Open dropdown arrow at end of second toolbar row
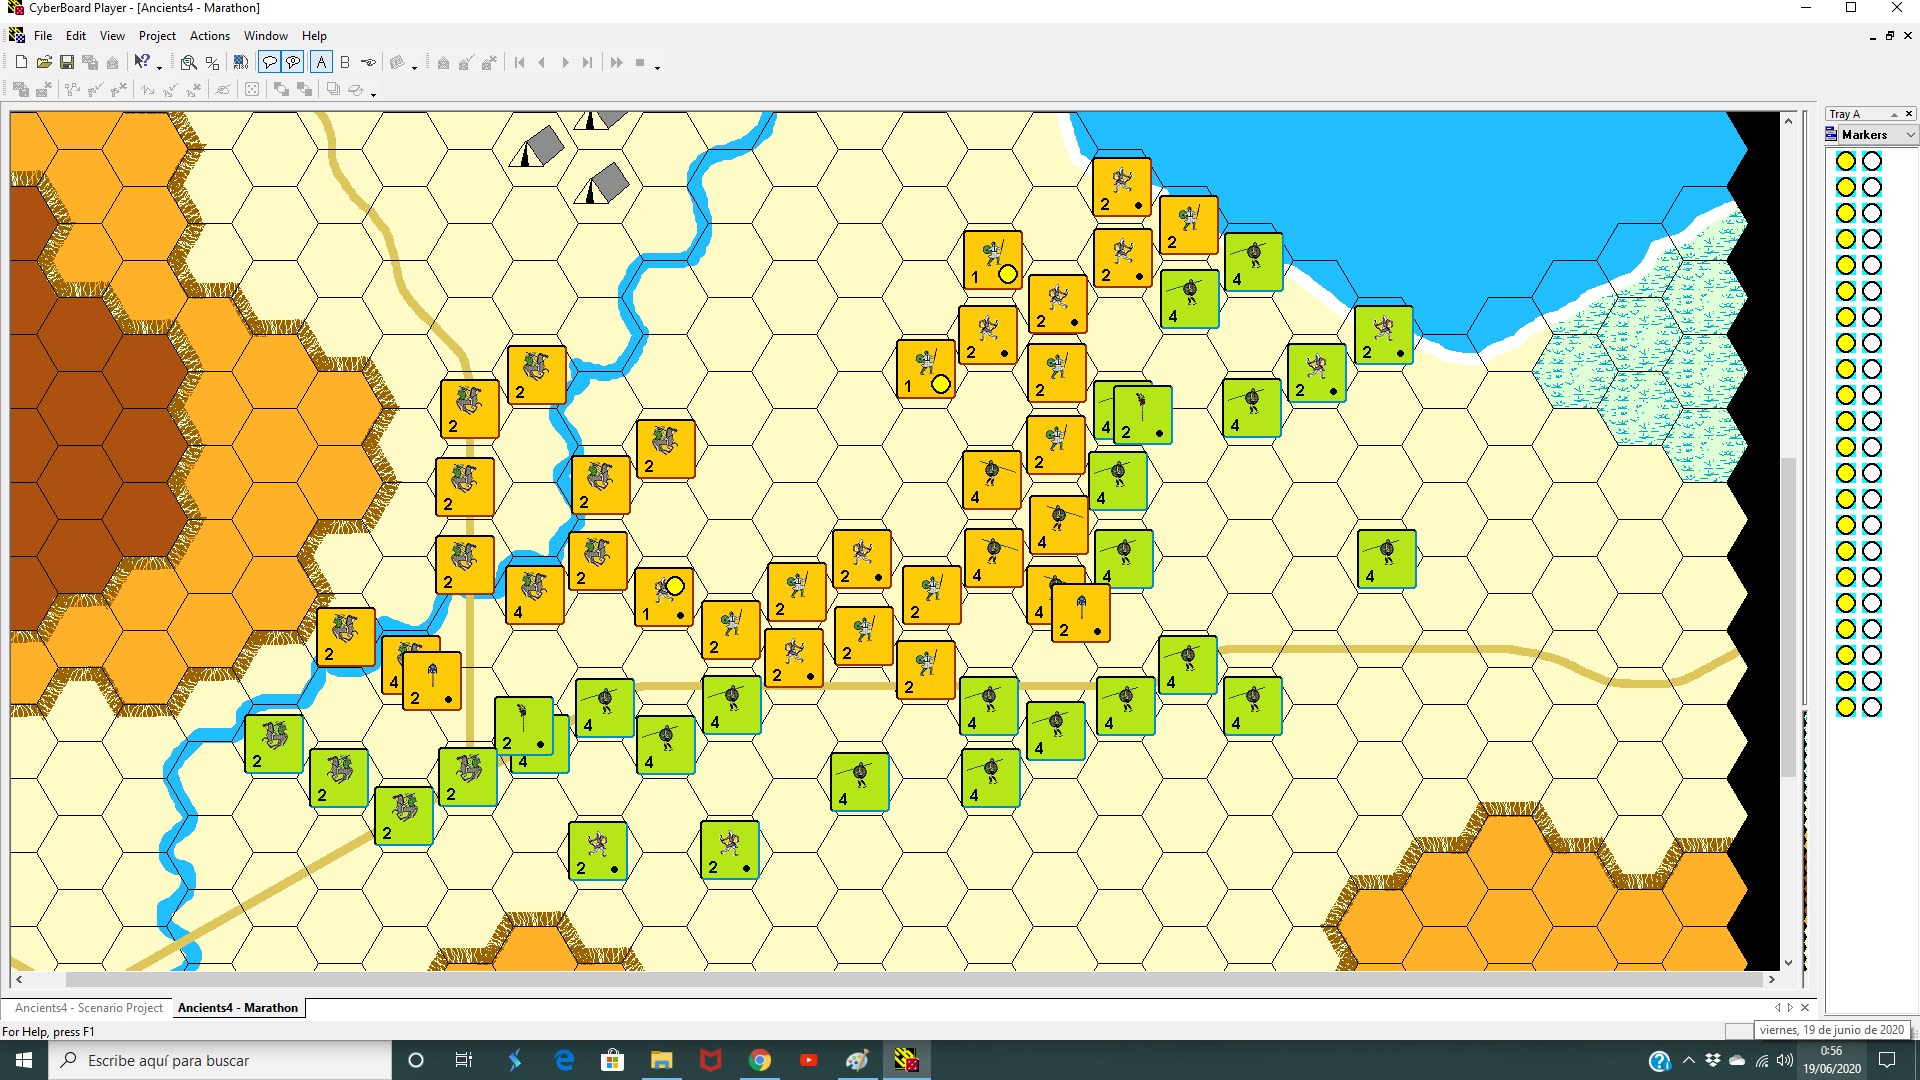This screenshot has height=1080, width=1920. [x=373, y=93]
